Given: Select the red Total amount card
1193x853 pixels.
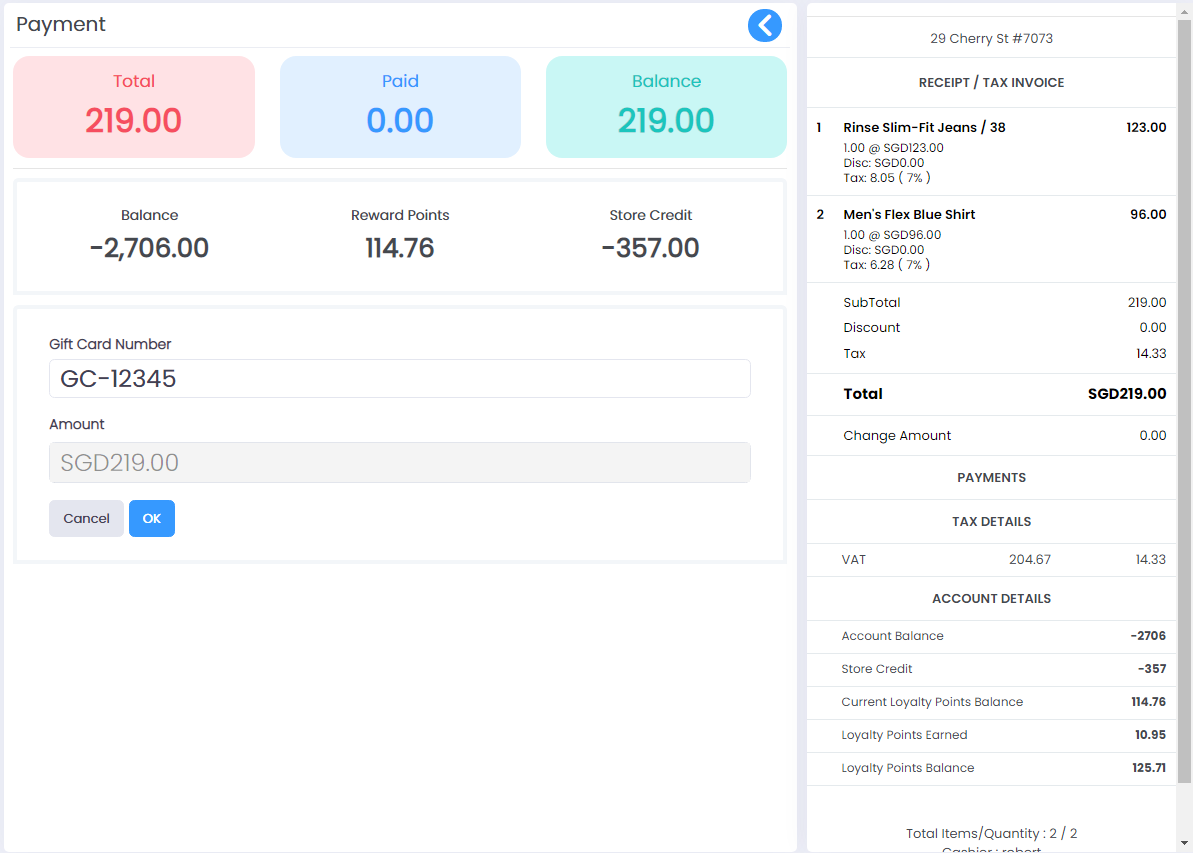Looking at the screenshot, I should tap(133, 106).
